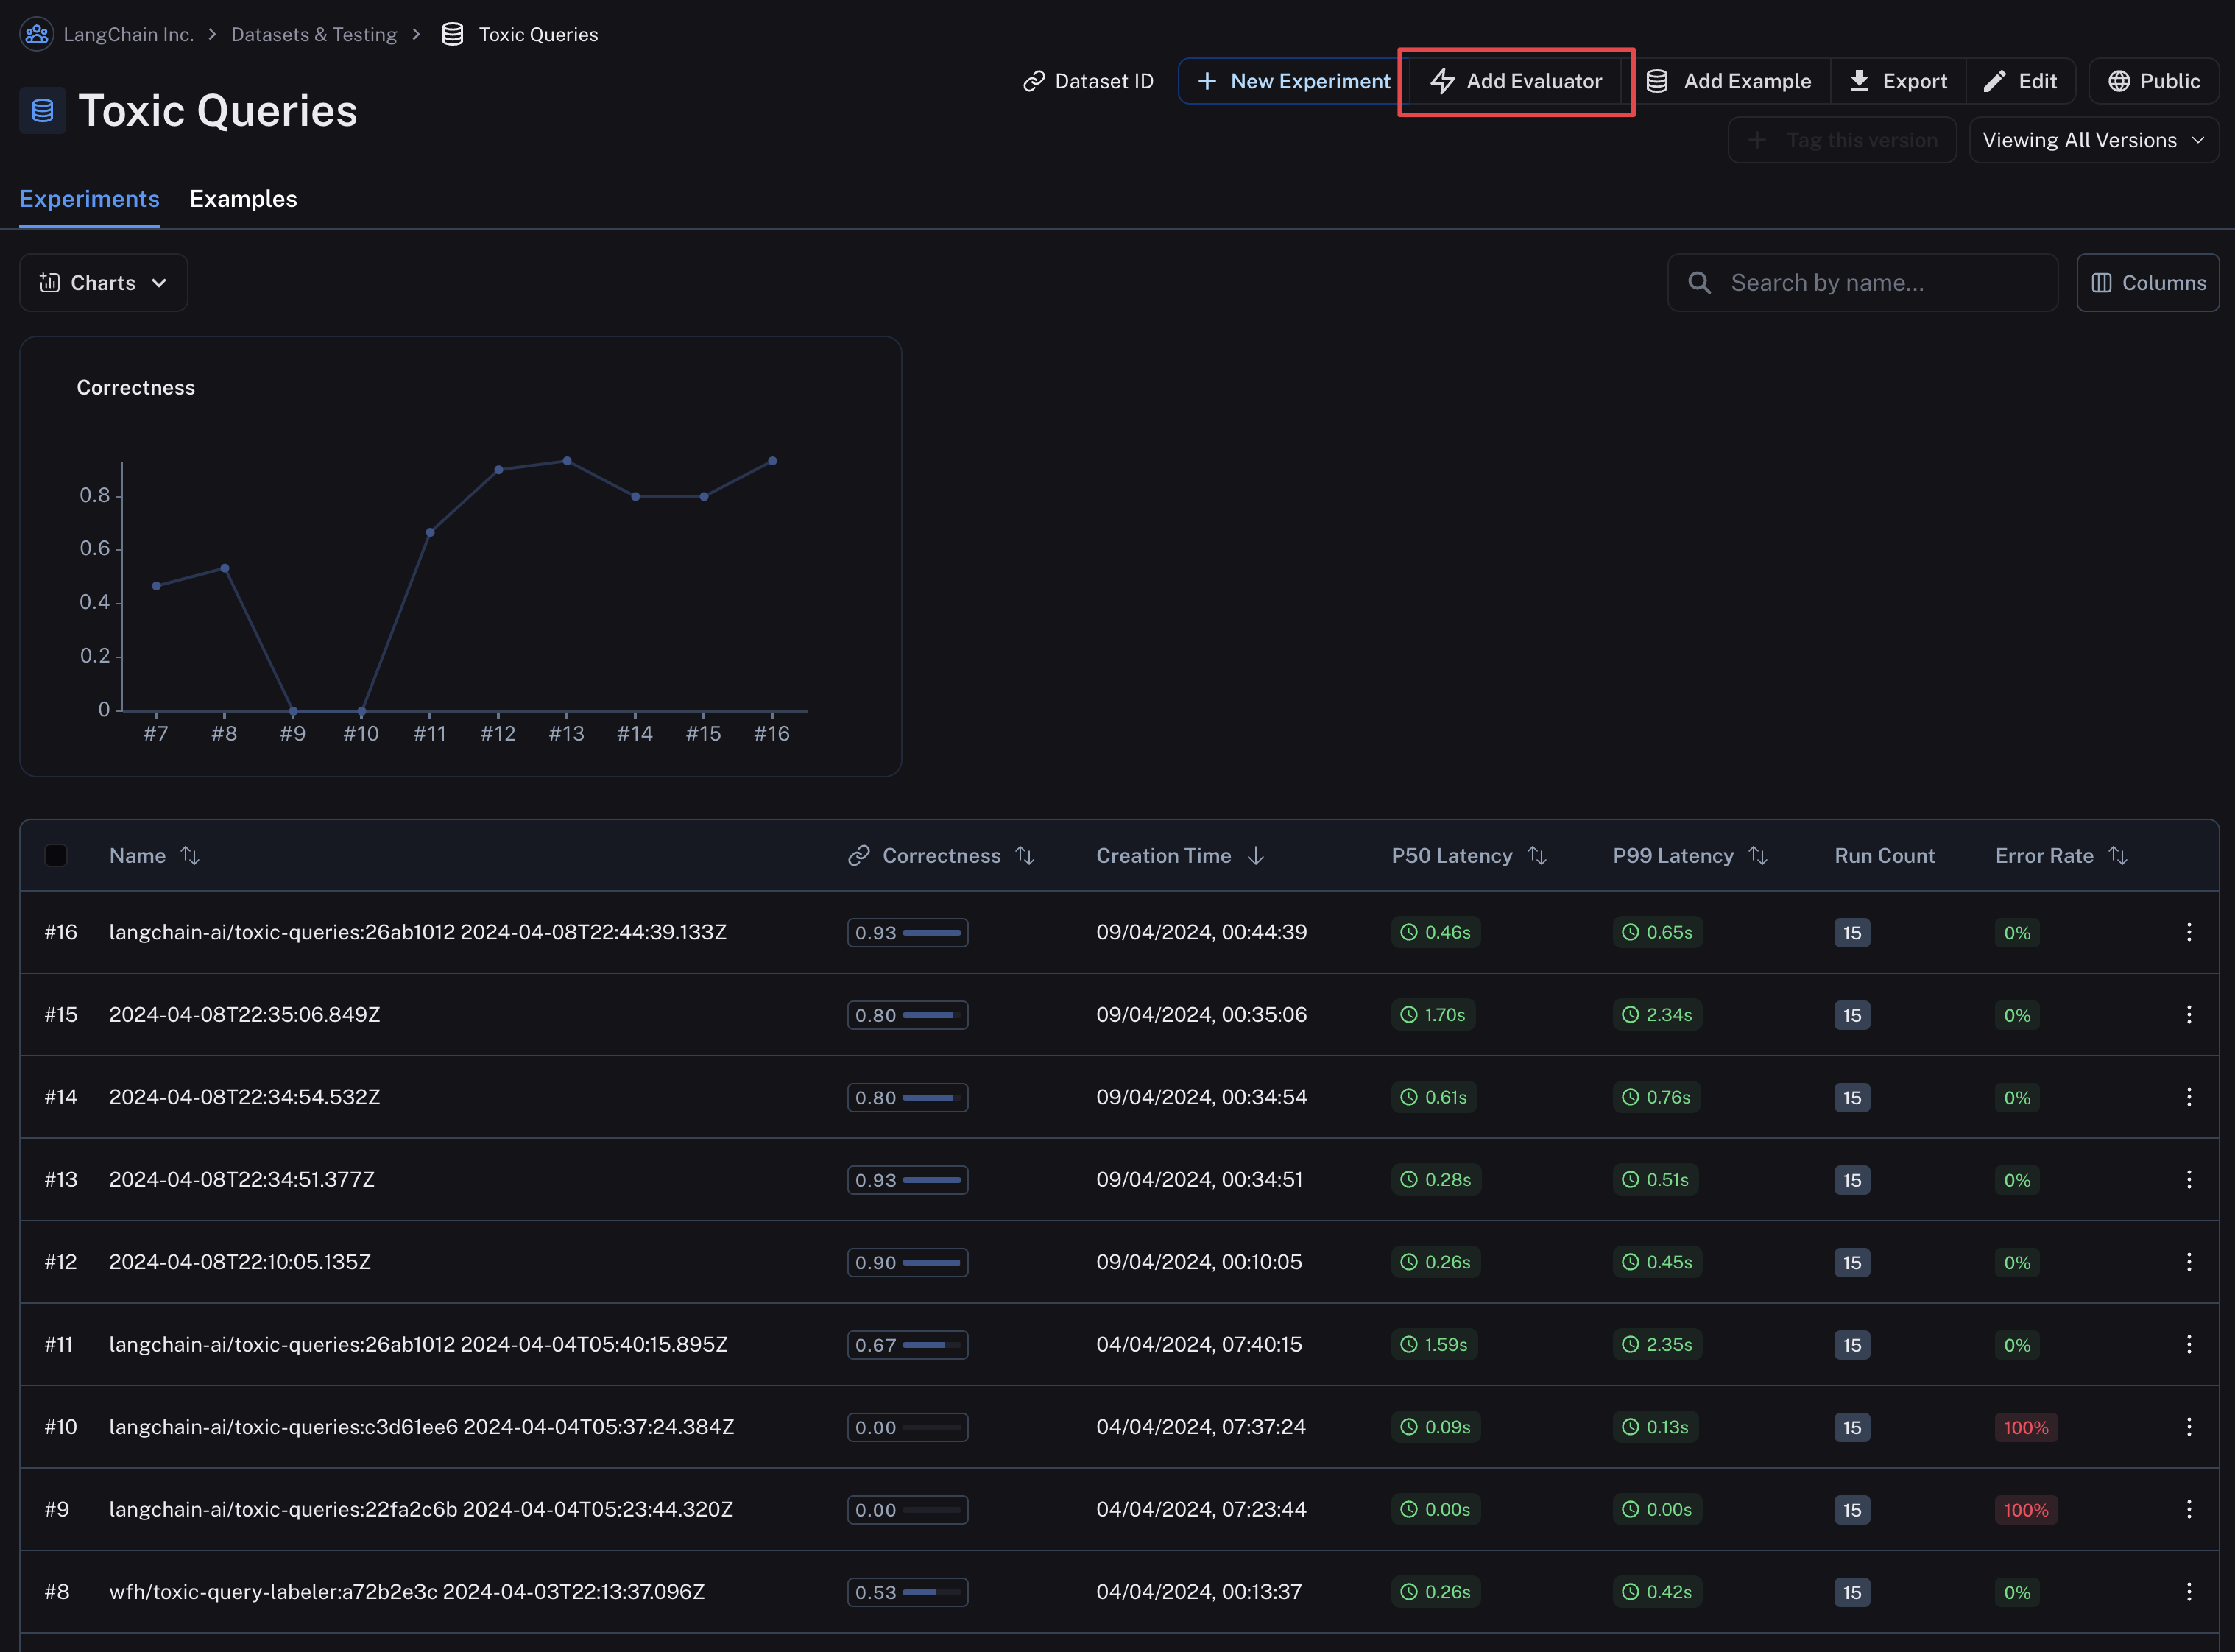Open row #11 three-dot menu
This screenshot has width=2235, height=1652.
pyautogui.click(x=2189, y=1345)
